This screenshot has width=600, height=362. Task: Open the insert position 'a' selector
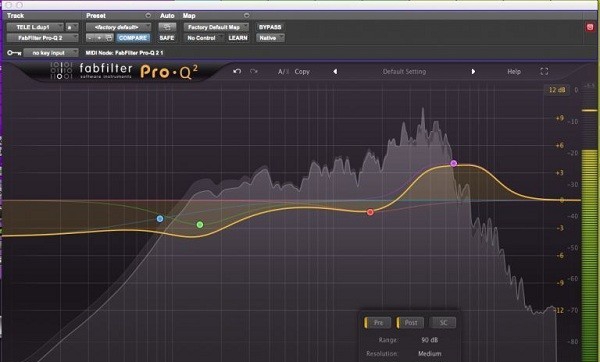pos(72,27)
